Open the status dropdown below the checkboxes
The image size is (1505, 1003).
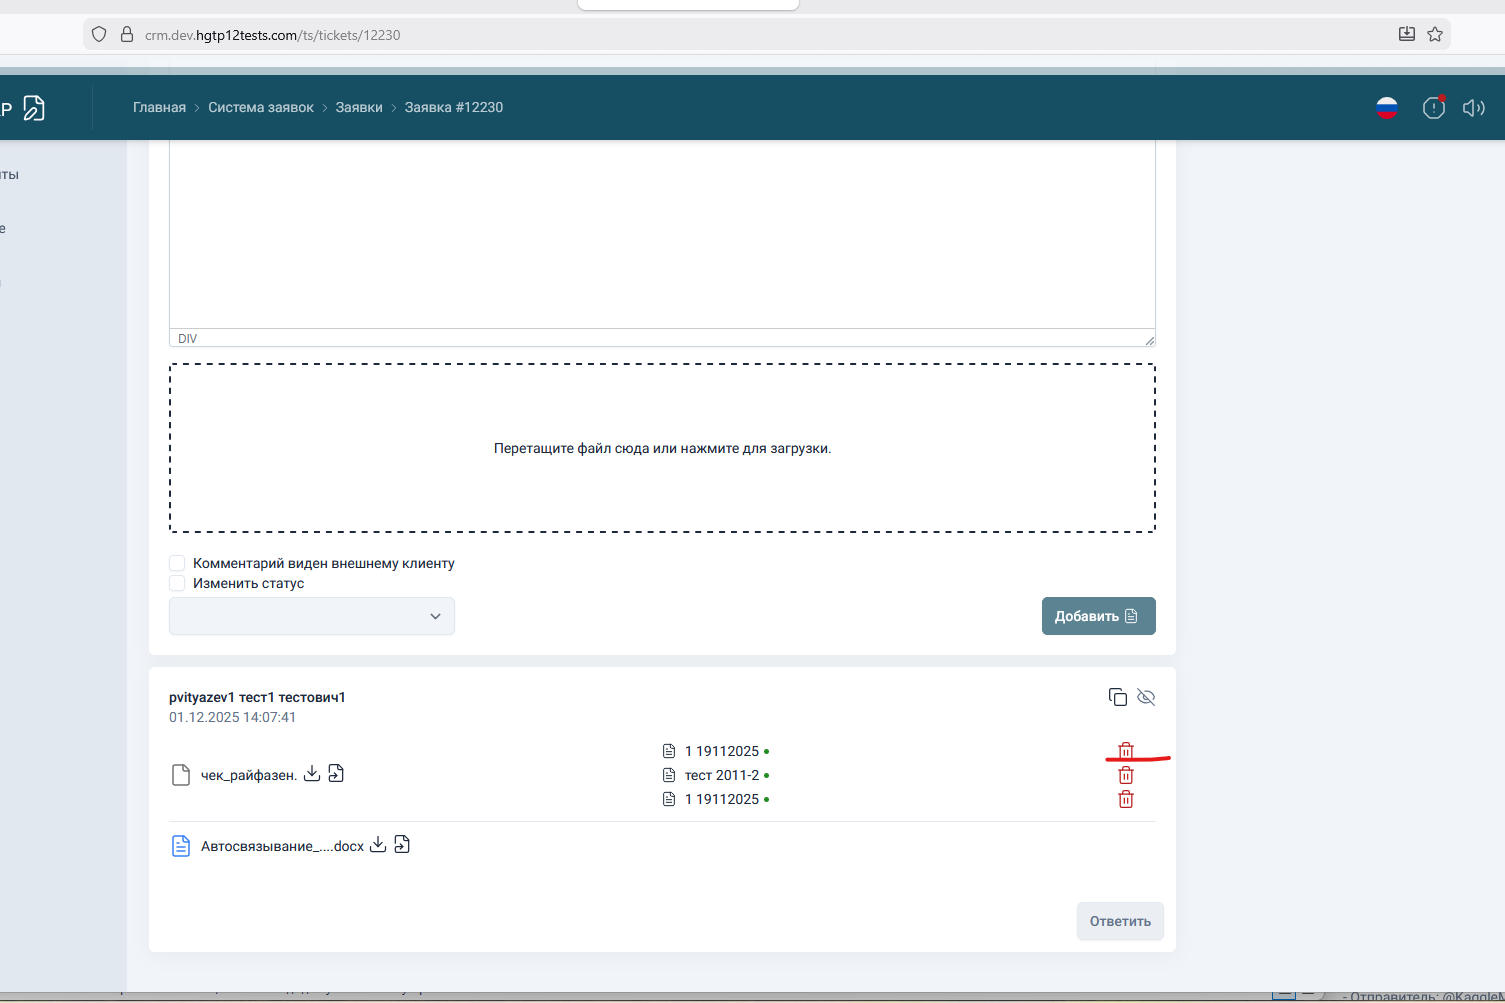pyautogui.click(x=312, y=616)
